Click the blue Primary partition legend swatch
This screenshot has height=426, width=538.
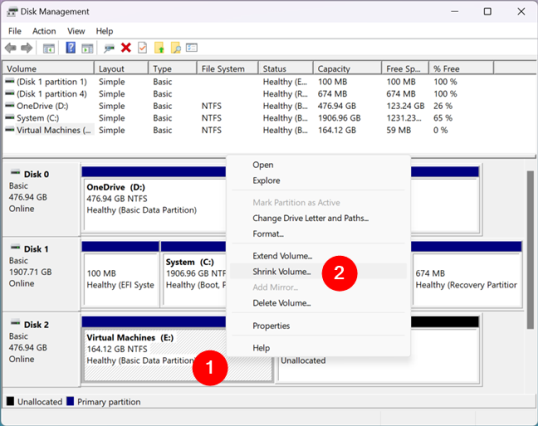click(70, 401)
